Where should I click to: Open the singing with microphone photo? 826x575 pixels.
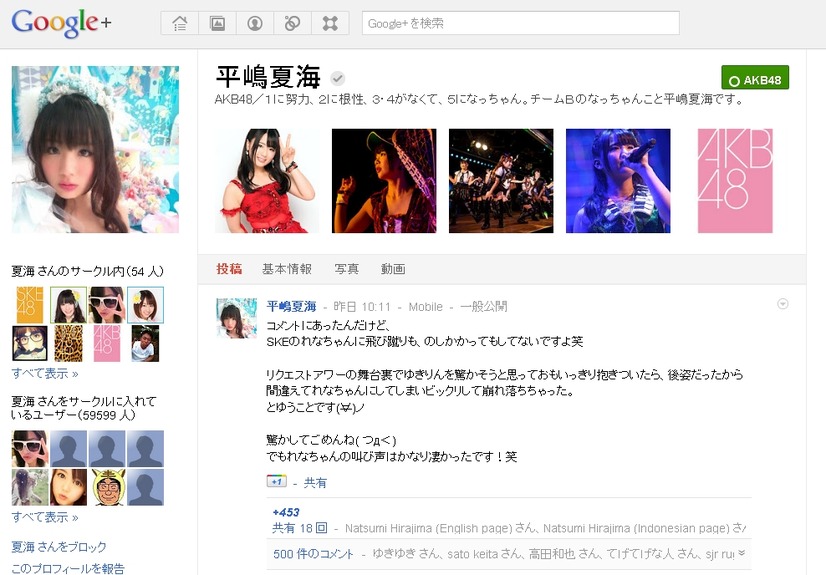coord(618,181)
